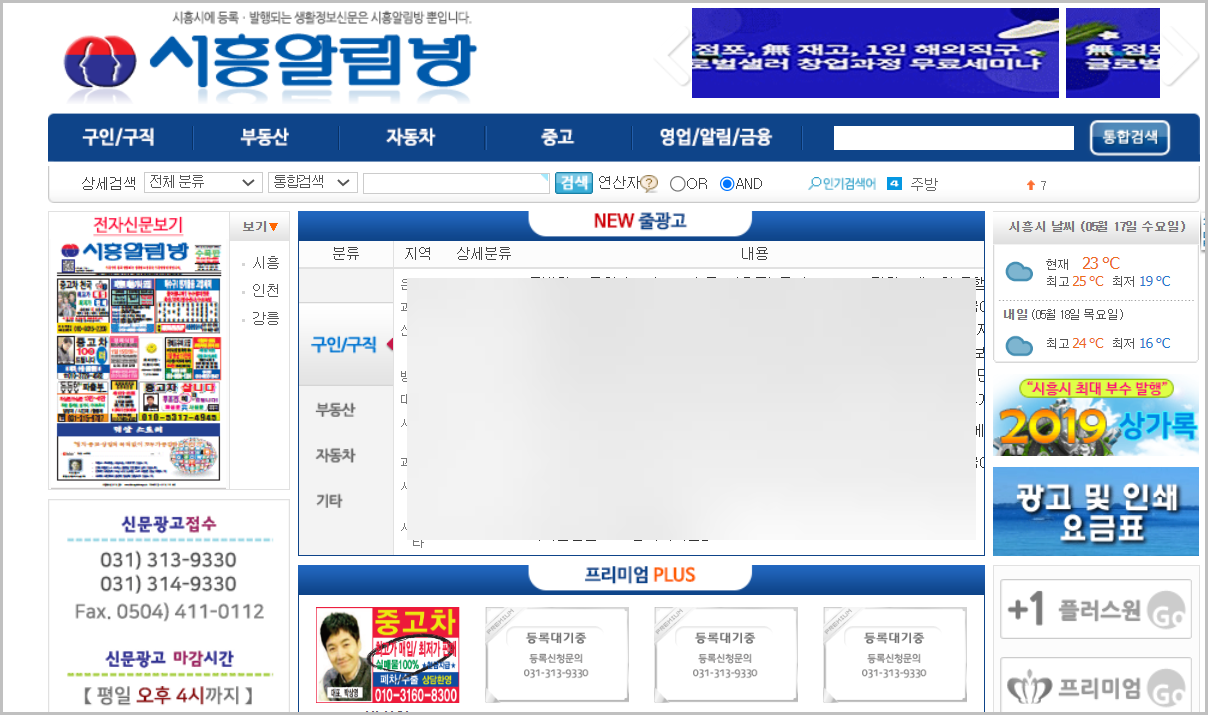Open the 영업/알림/금융 main menu
The image size is (1208, 715).
(716, 138)
